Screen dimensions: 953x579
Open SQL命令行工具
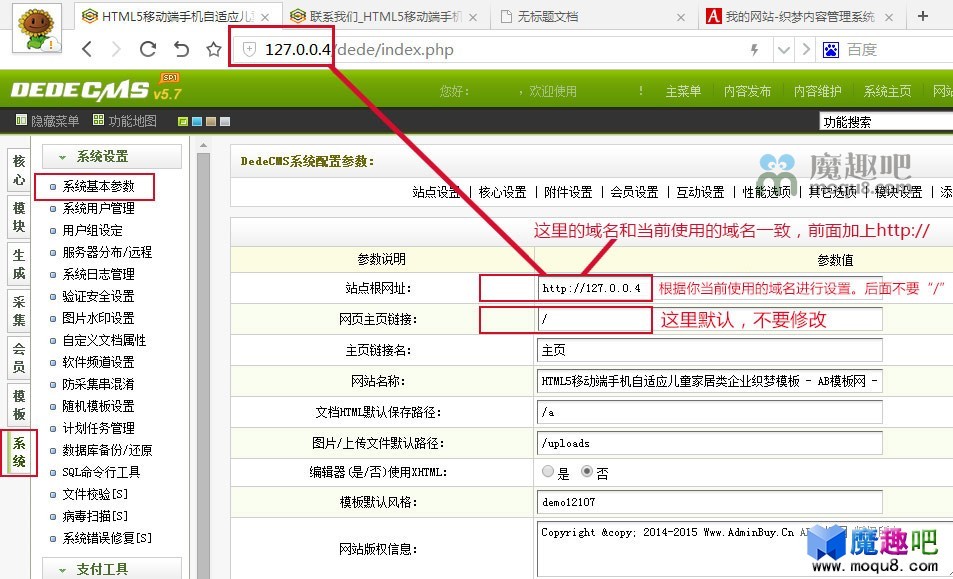point(101,472)
